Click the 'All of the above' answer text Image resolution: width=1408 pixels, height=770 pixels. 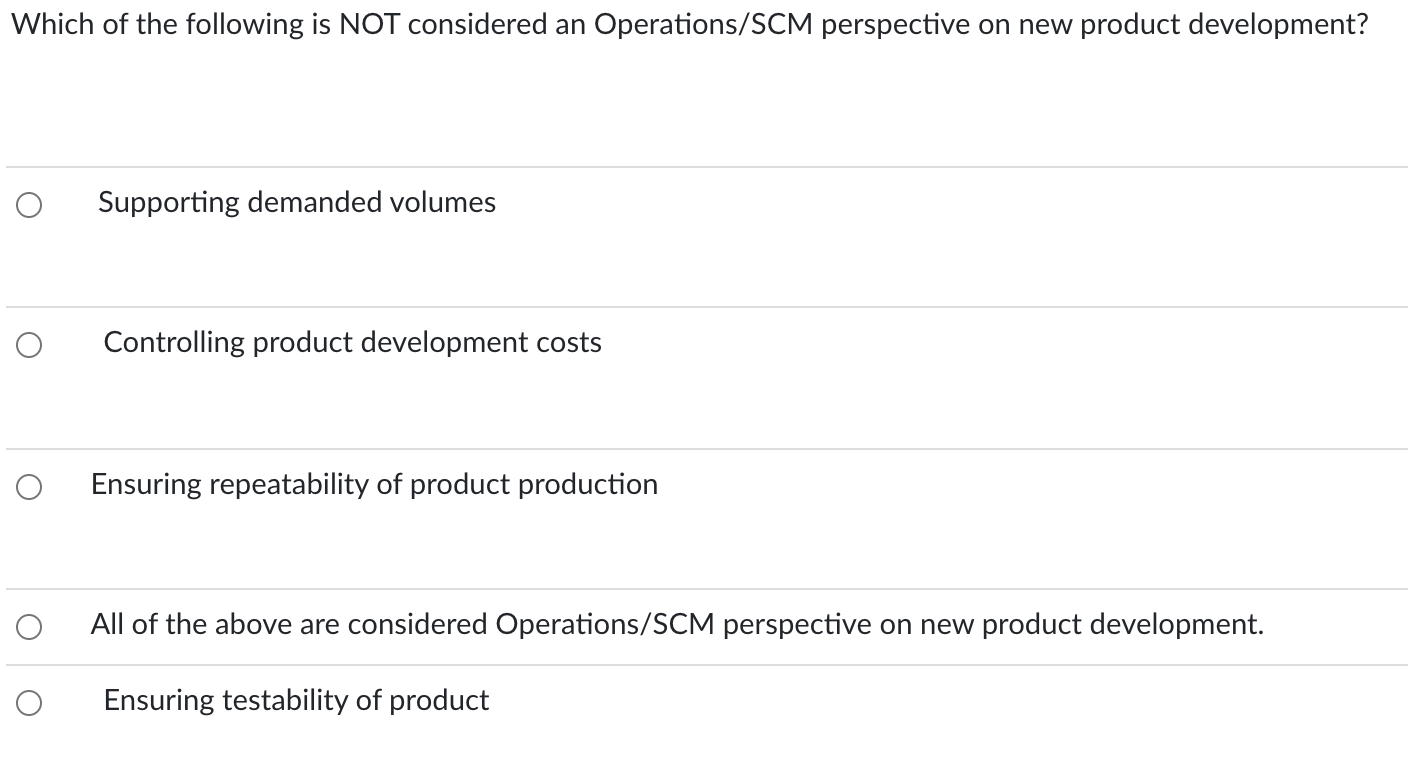click(677, 626)
